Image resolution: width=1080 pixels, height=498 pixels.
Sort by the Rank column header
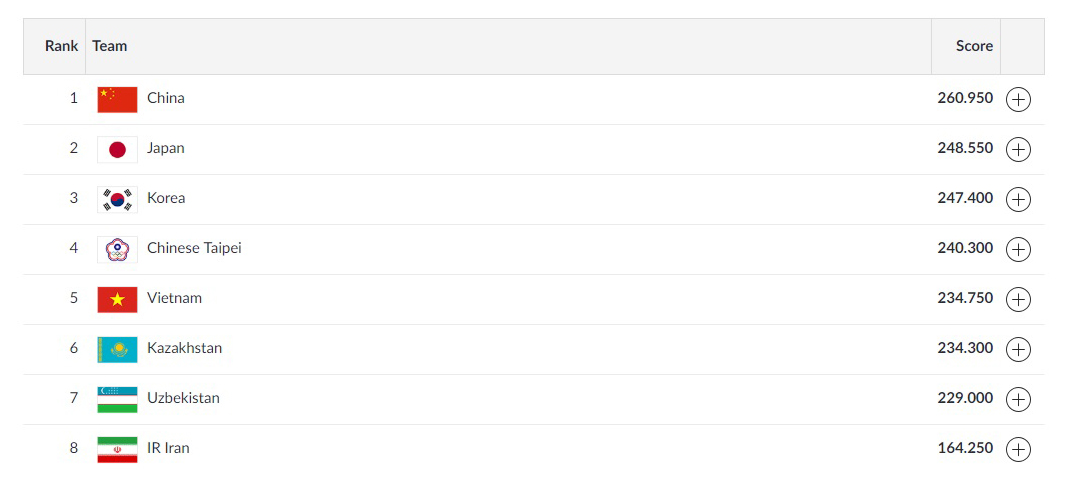click(62, 46)
